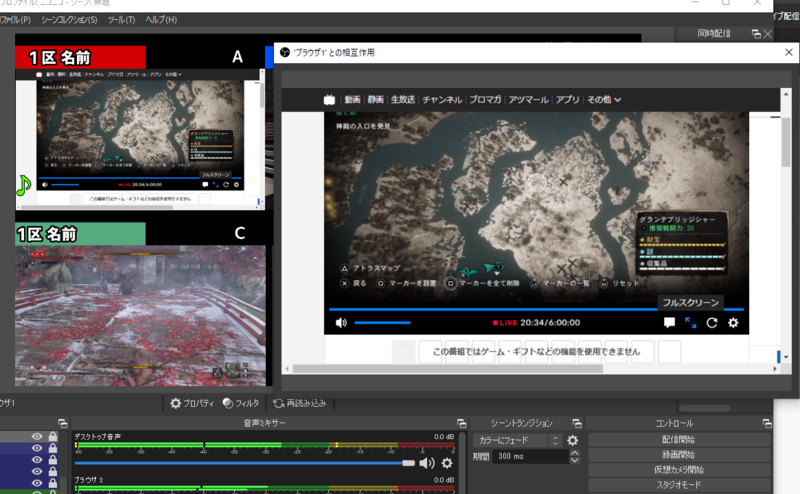The width and height of the screenshot is (800, 494).
Task: Click the Niconico TV logo icon
Action: (x=327, y=99)
